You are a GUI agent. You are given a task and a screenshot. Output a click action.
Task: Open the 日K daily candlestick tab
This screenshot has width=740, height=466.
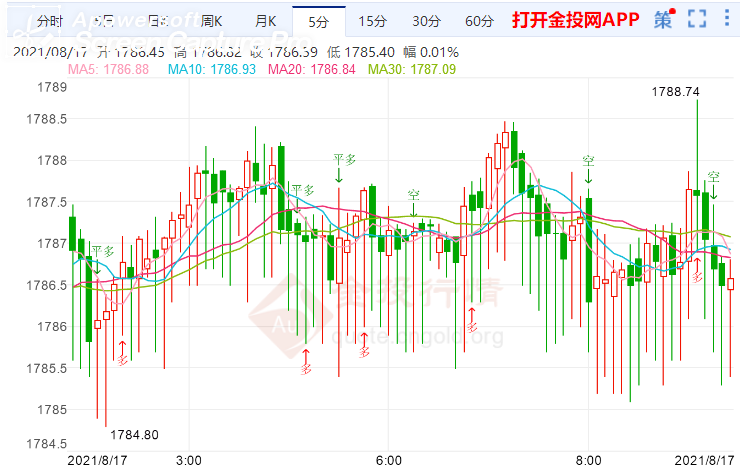[158, 21]
